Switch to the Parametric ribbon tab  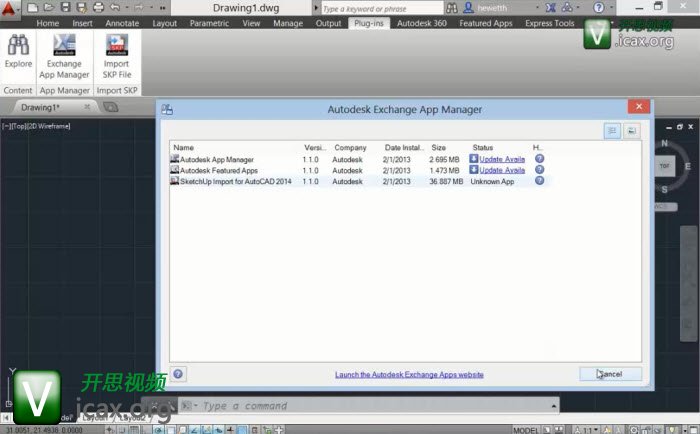click(209, 23)
